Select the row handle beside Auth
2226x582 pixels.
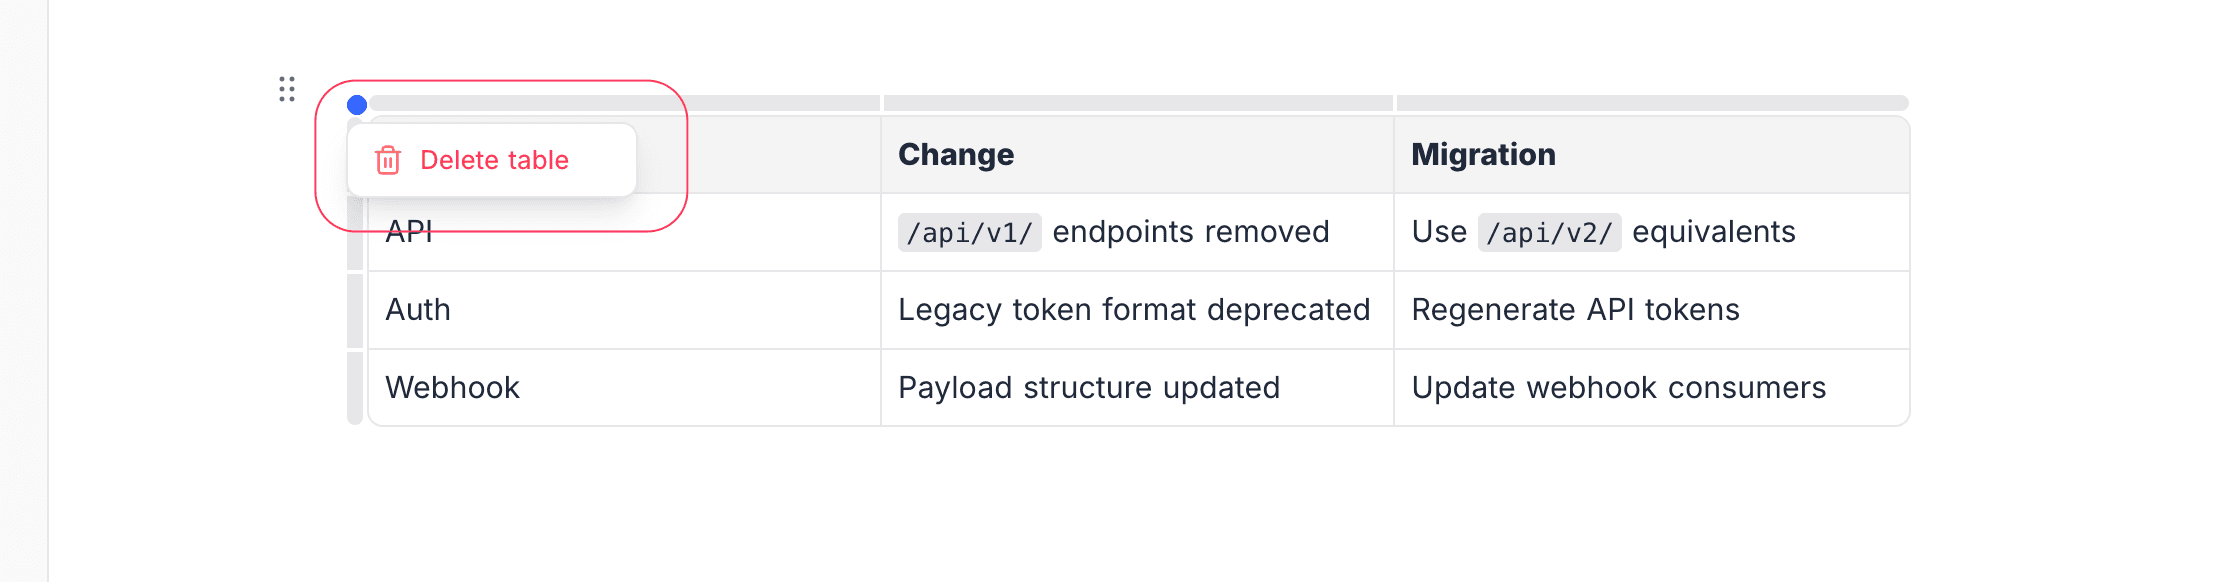355,310
